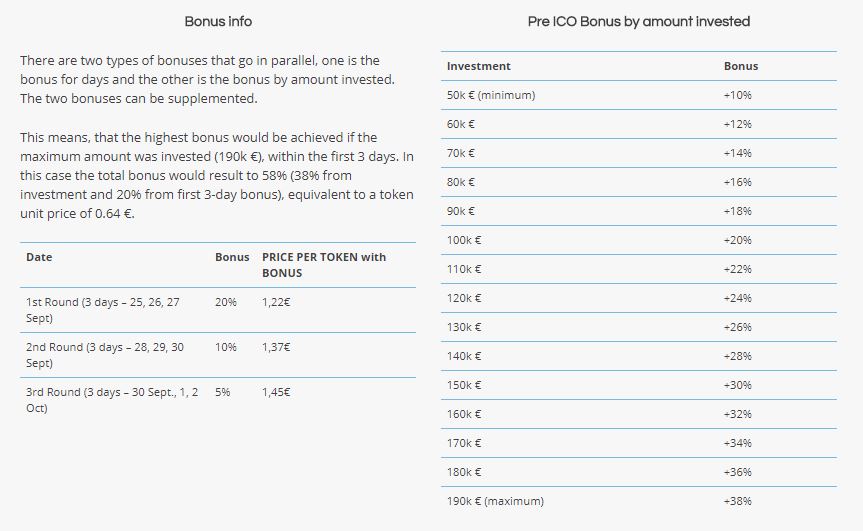The width and height of the screenshot is (863, 531).
Task: Select the 2nd Round date row
Action: [x=218, y=355]
